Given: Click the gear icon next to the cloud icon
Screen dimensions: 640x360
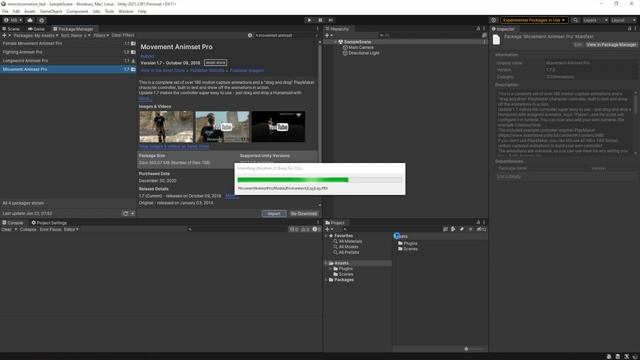Looking at the screenshot, I should coord(42,20).
